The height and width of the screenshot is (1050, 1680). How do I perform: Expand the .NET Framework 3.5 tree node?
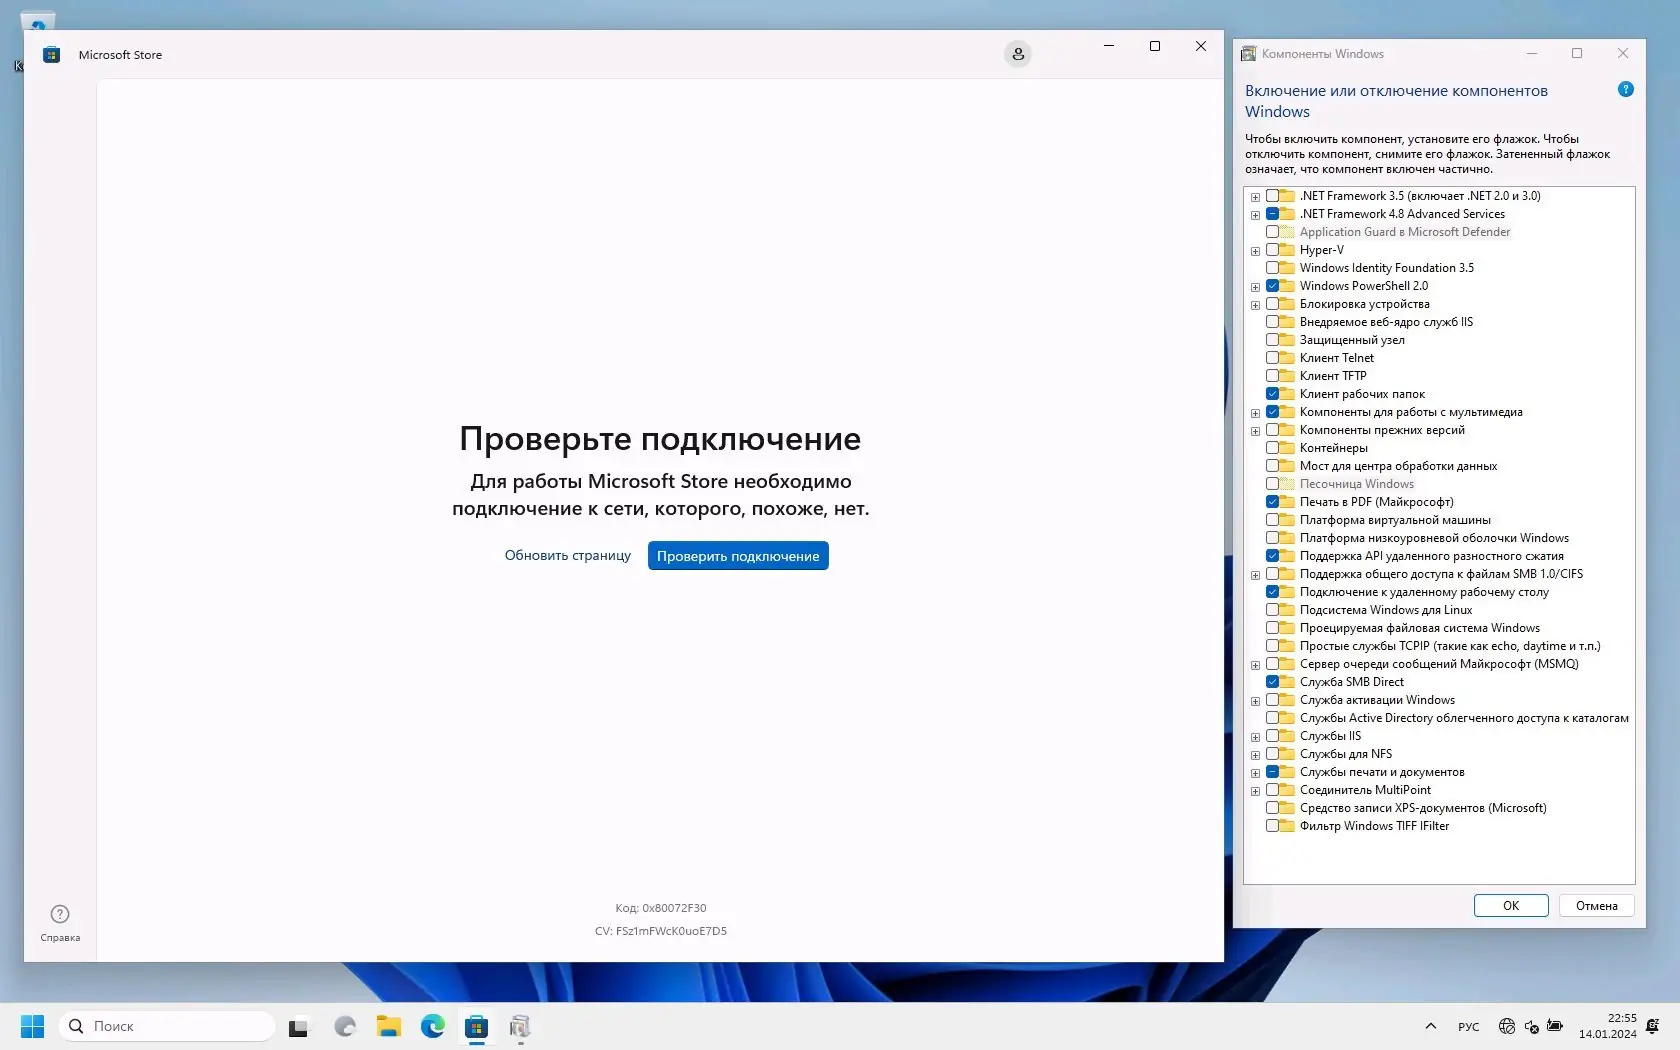tap(1255, 197)
